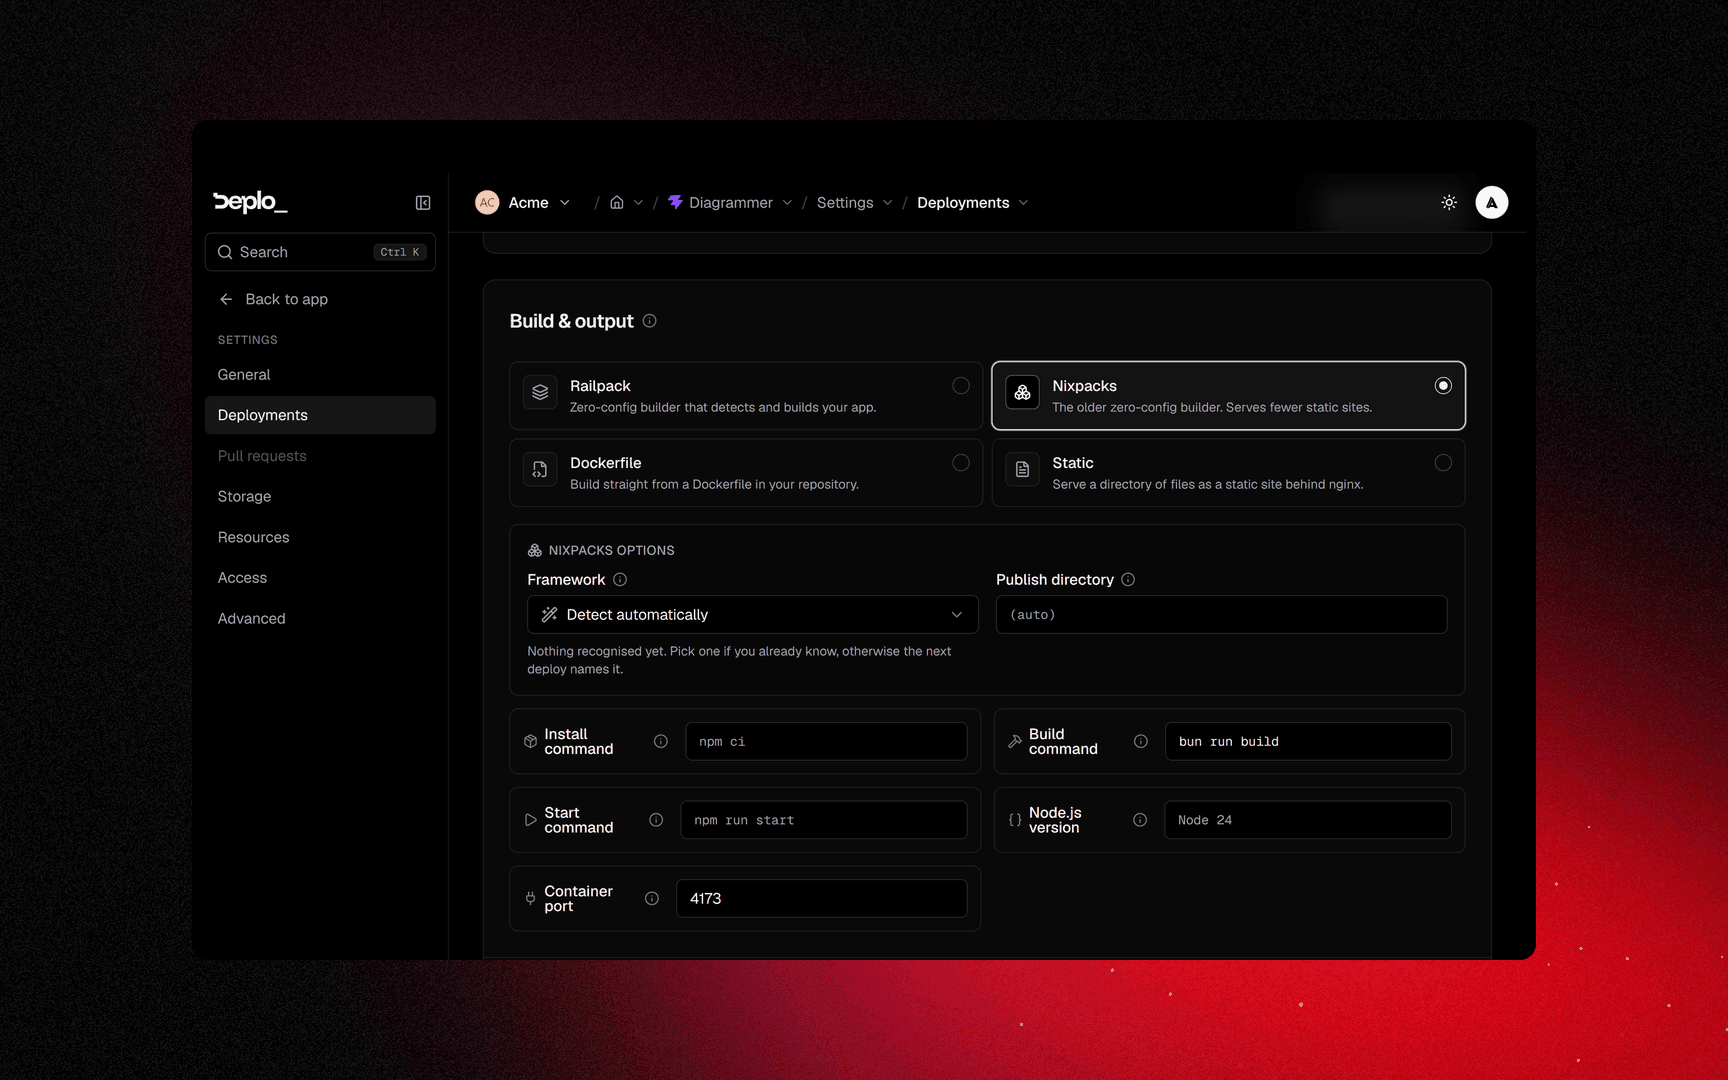Click the Diagrammer lightning icon
Viewport: 1728px width, 1080px height.
(x=676, y=203)
